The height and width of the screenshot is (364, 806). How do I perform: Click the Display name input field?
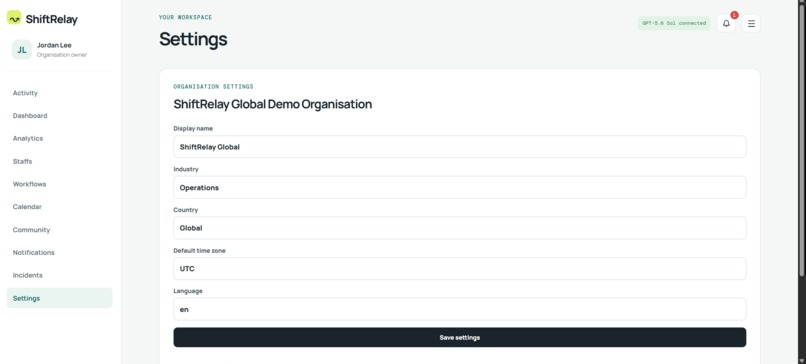(460, 147)
